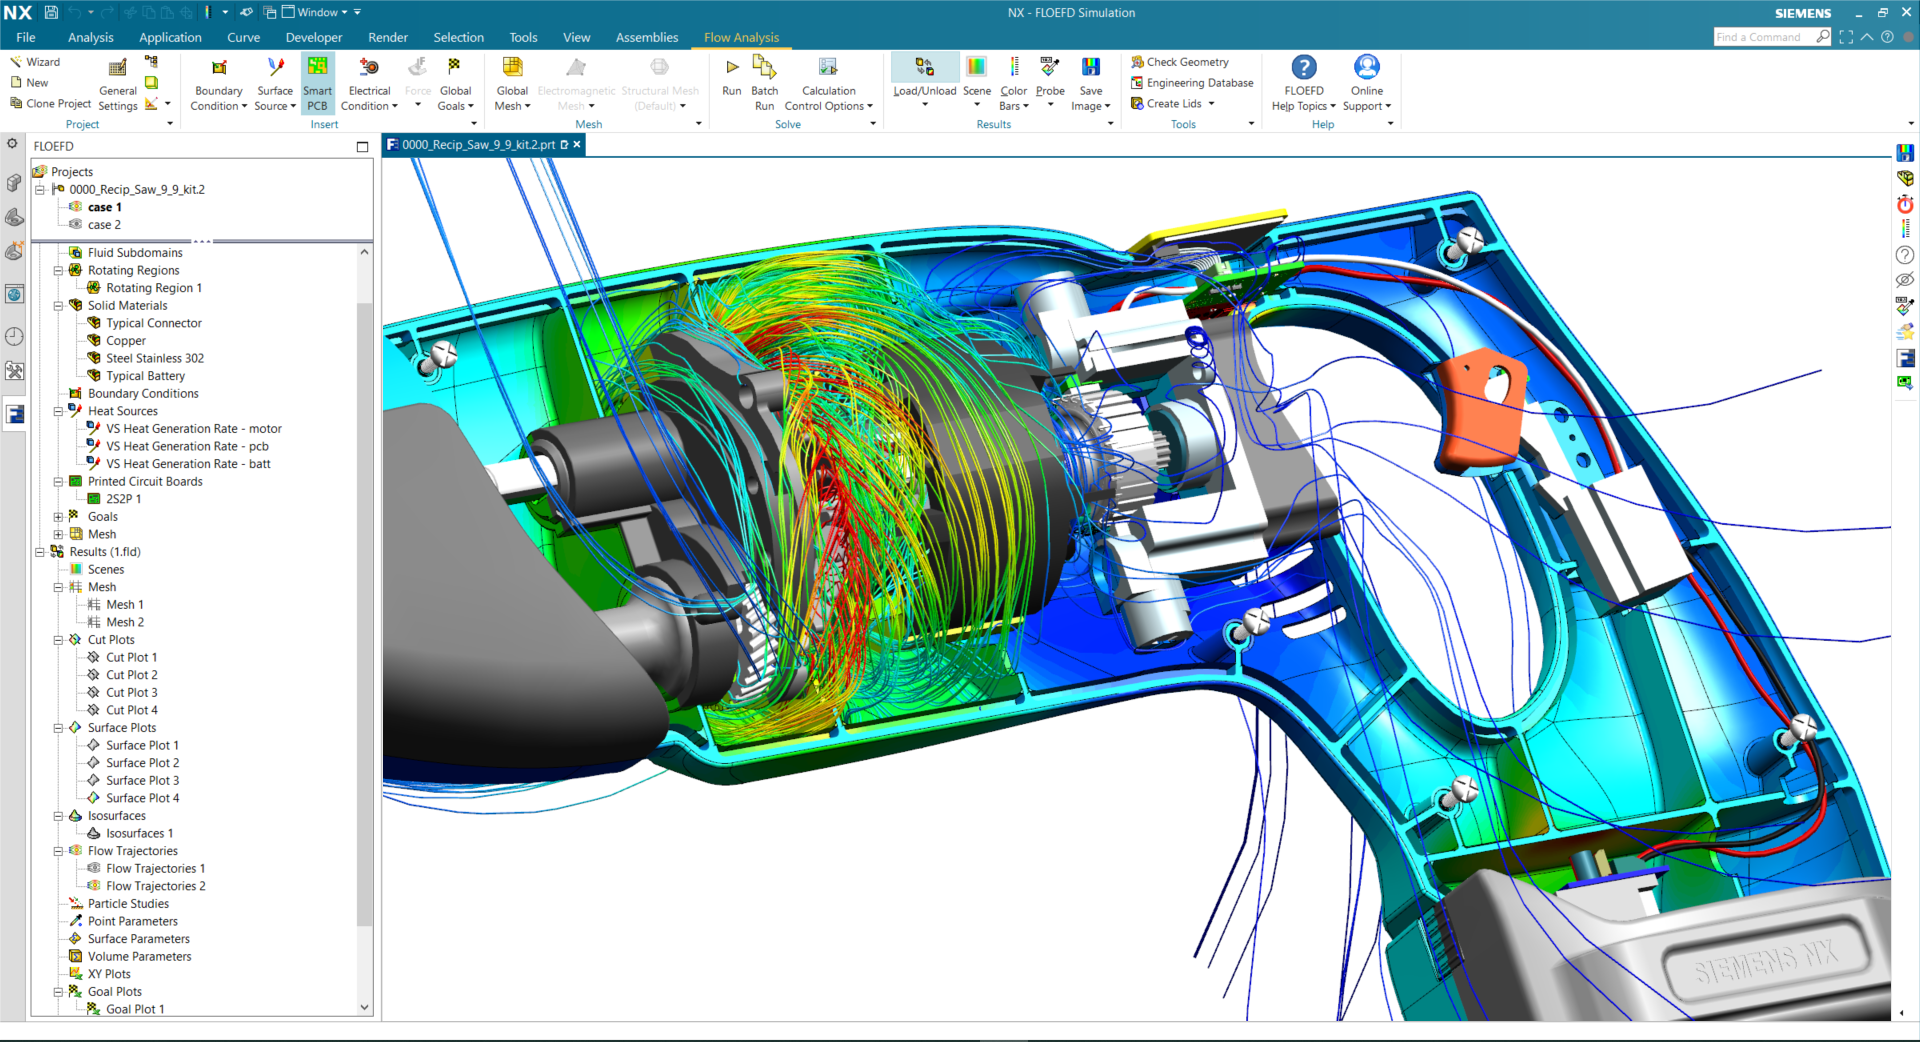Open the Engineering Database tool
This screenshot has height=1042, width=1920.
[x=1191, y=83]
